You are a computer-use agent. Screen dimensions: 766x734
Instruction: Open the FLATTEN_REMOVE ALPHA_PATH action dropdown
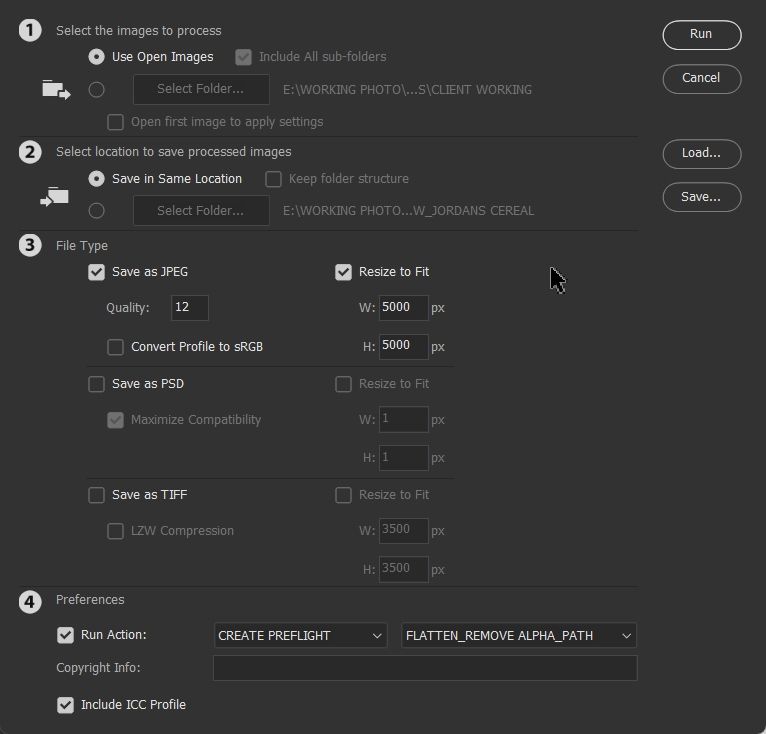tap(518, 635)
